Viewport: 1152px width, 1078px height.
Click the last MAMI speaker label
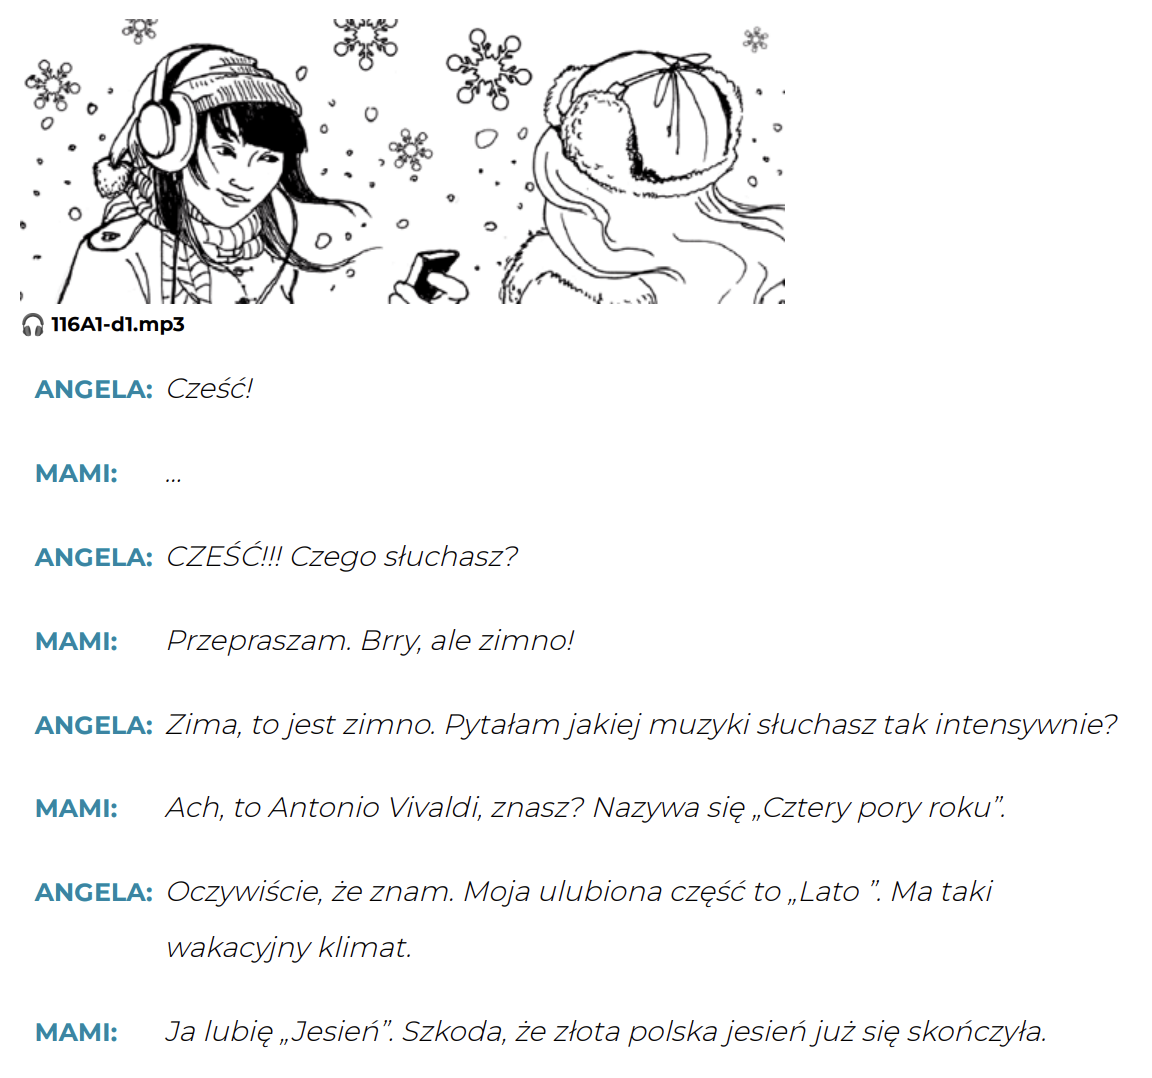tap(76, 1032)
